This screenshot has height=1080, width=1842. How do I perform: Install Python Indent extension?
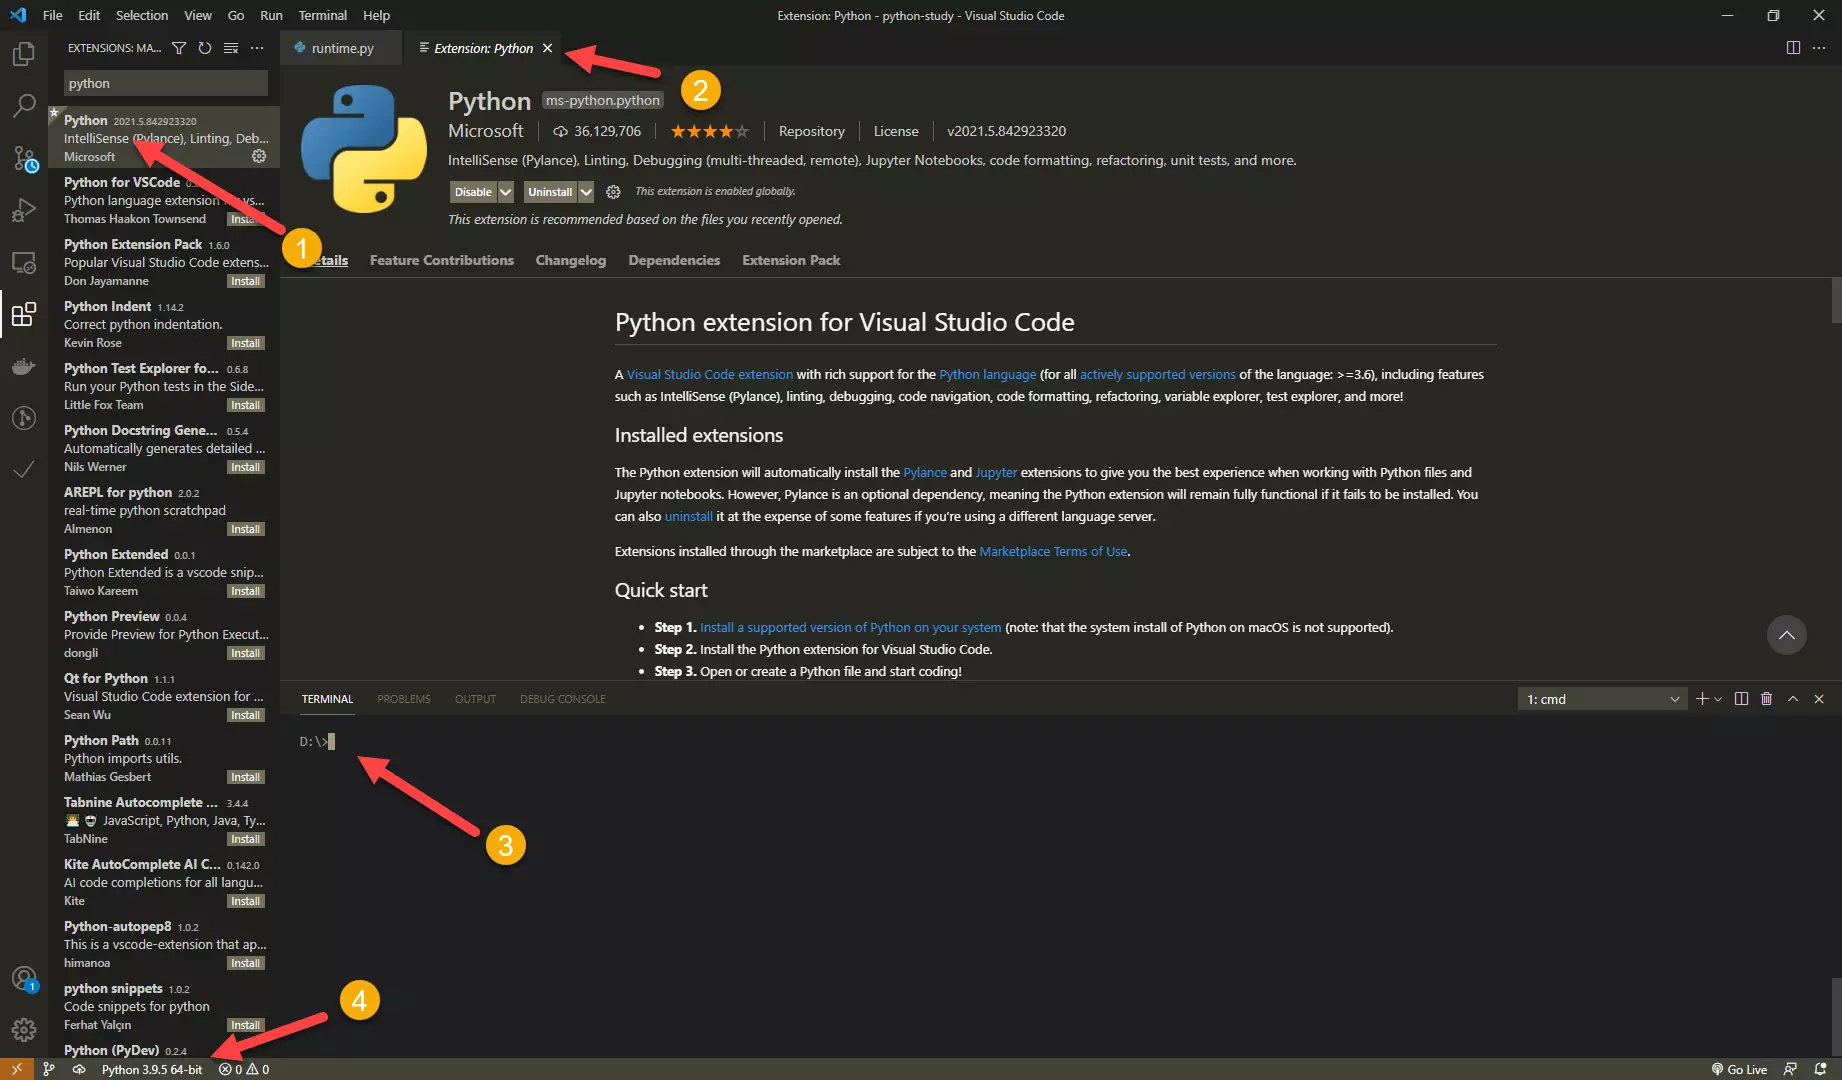tap(245, 343)
